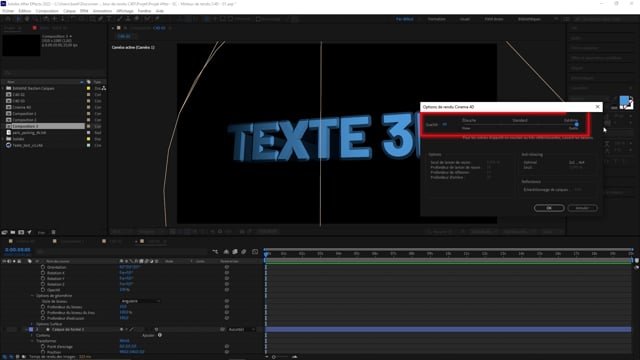Open the composition mini-flowchart icon in timeline
Screen dimensions: 640x360
point(215,252)
